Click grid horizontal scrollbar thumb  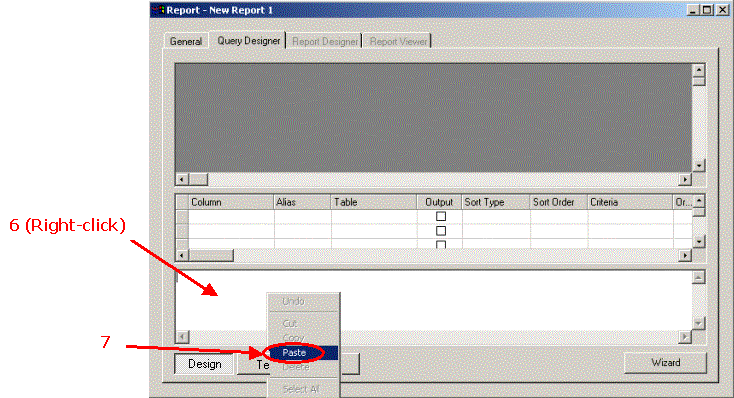click(211, 255)
